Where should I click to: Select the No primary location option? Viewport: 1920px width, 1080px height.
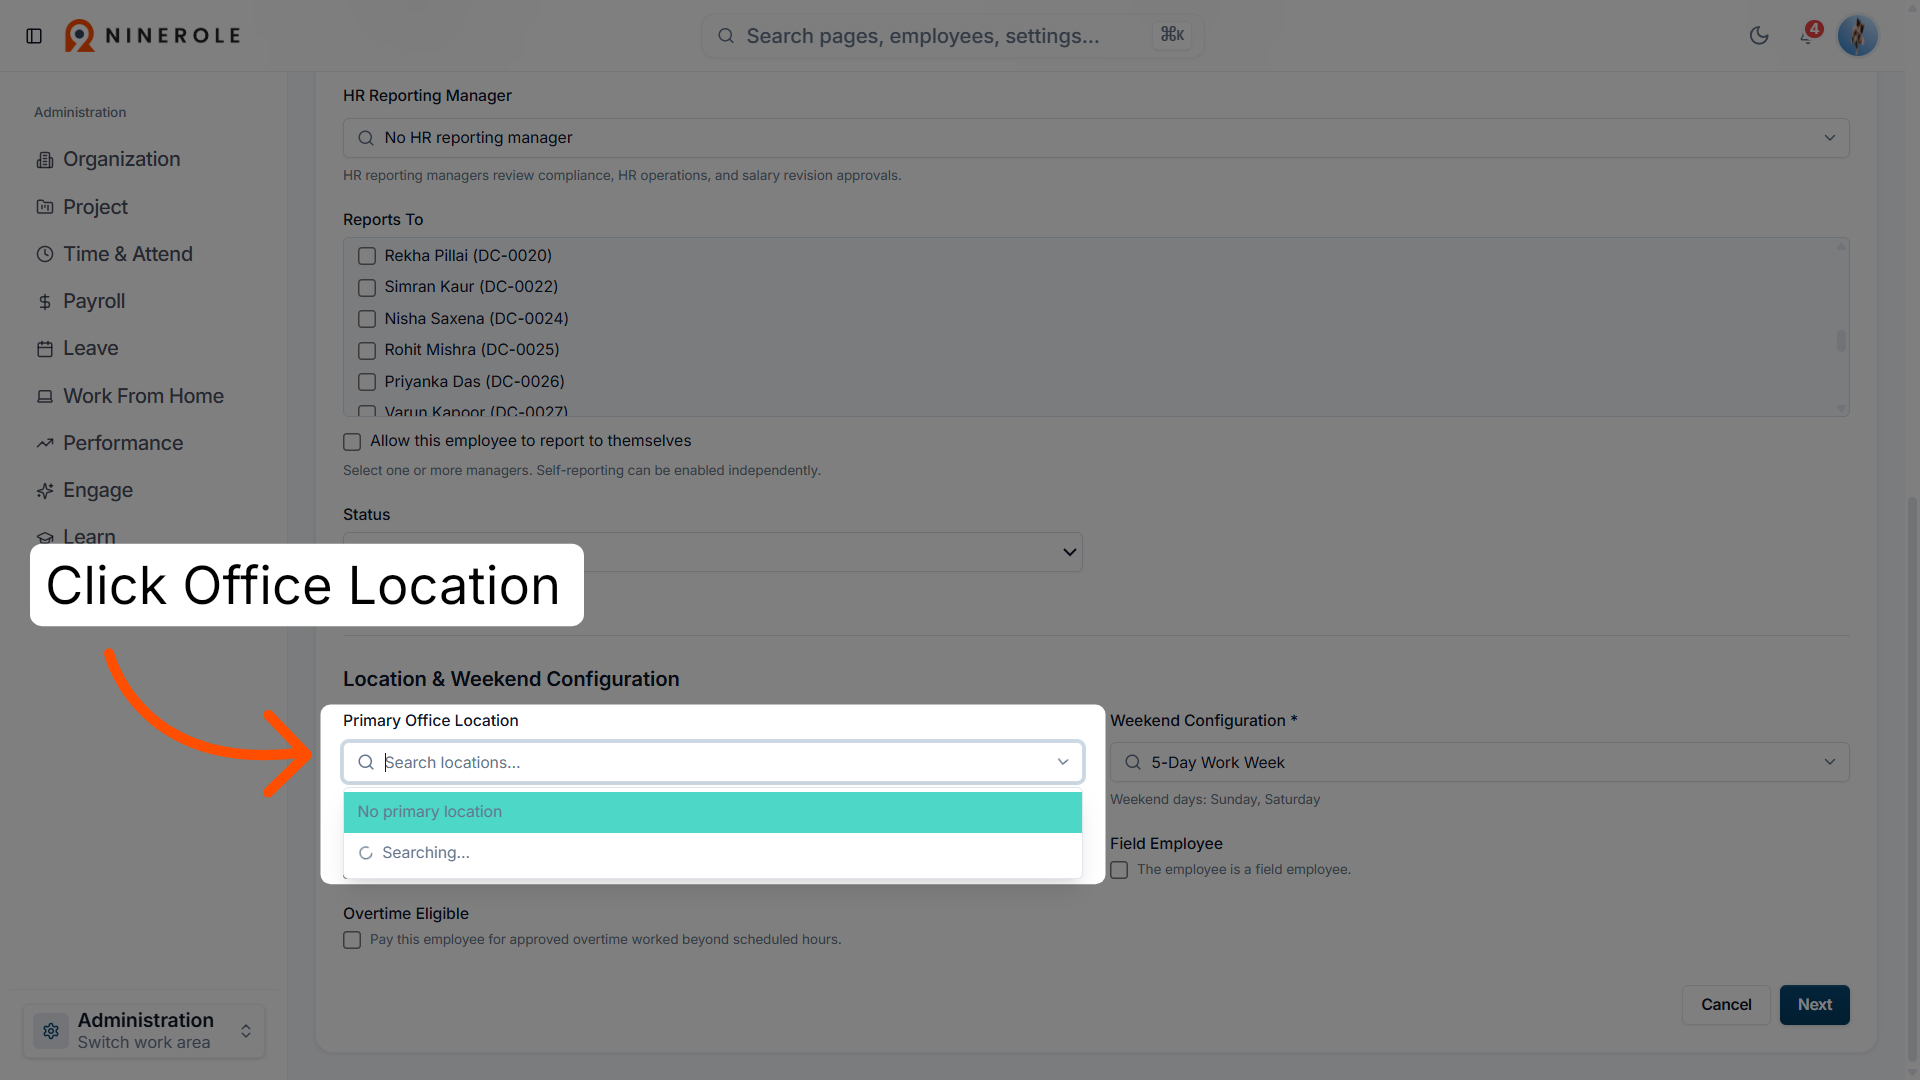pyautogui.click(x=713, y=812)
